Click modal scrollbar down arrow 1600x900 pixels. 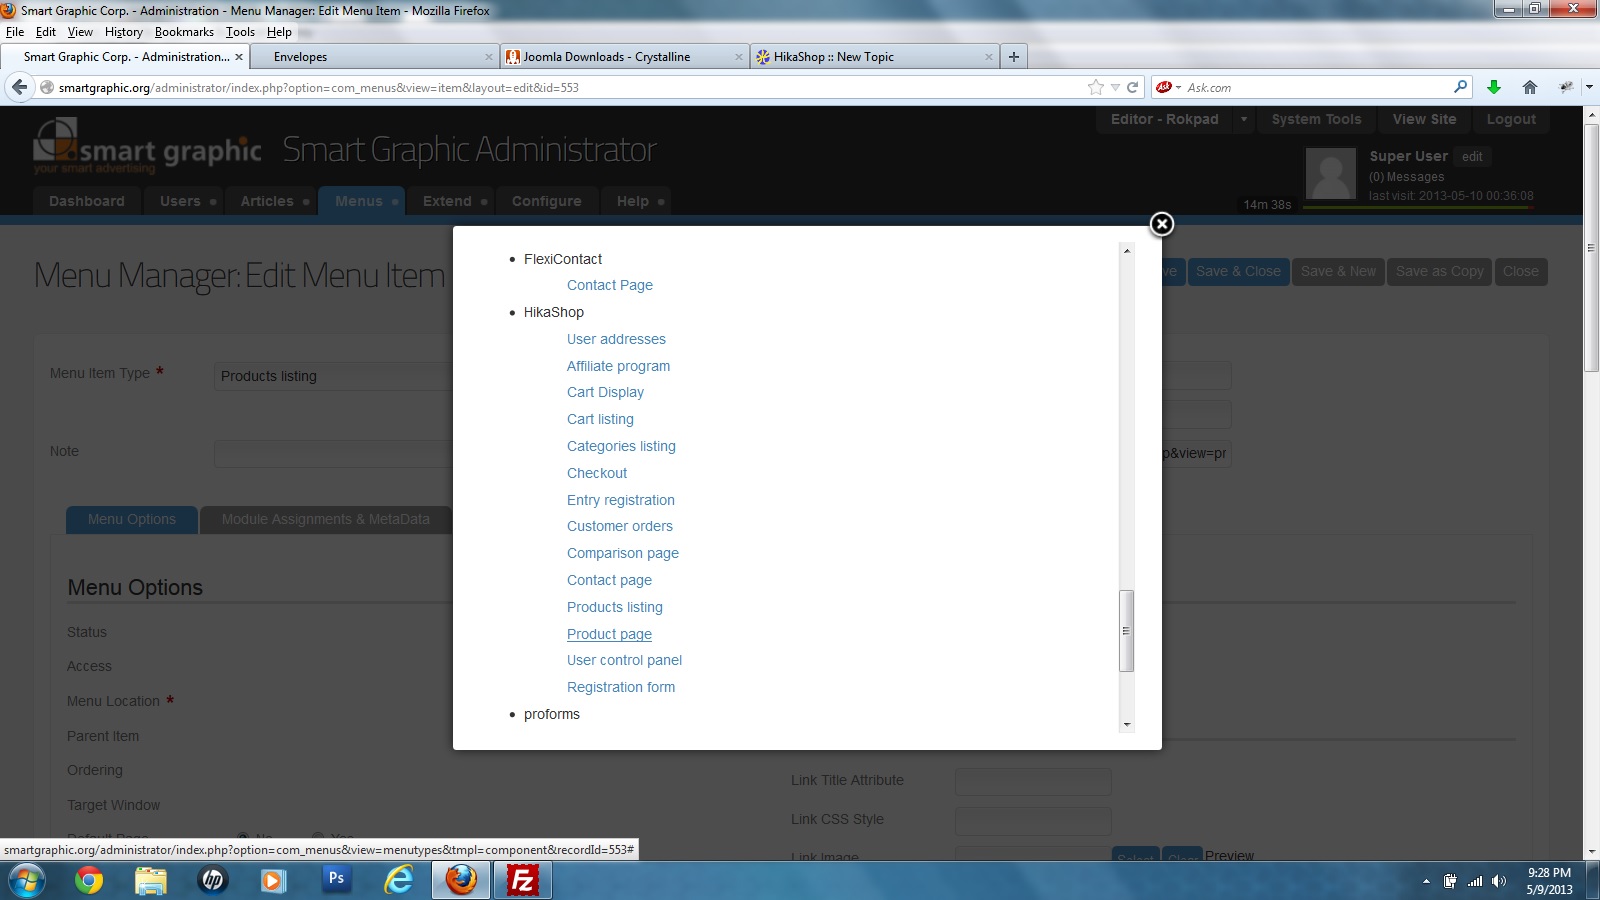coord(1127,724)
